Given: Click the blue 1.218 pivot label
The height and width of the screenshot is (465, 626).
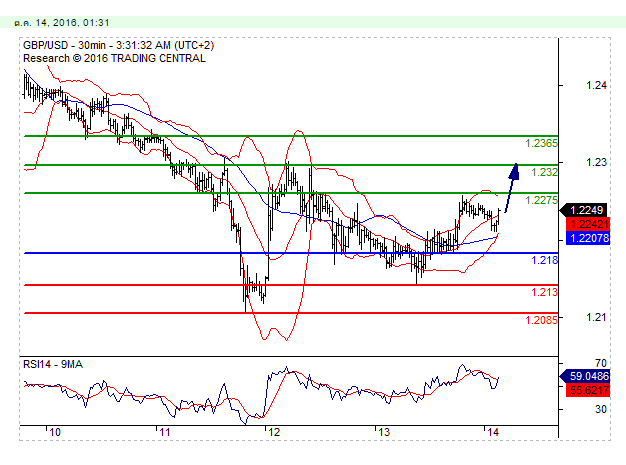Looking at the screenshot, I should click(x=544, y=260).
